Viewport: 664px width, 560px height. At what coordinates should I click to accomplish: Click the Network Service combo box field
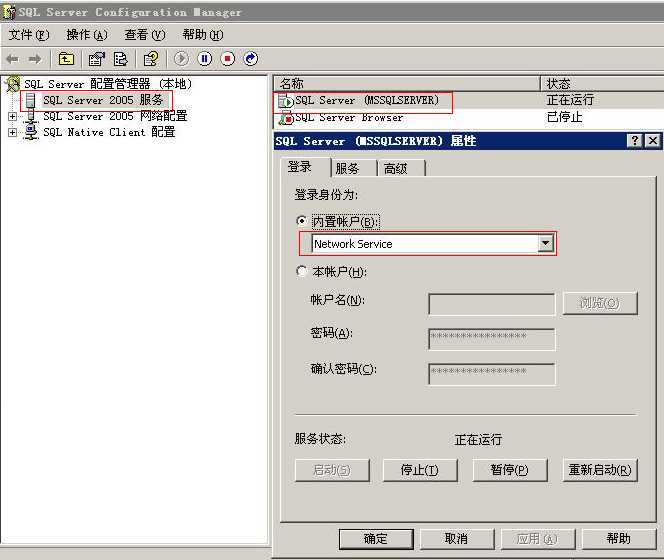point(432,244)
